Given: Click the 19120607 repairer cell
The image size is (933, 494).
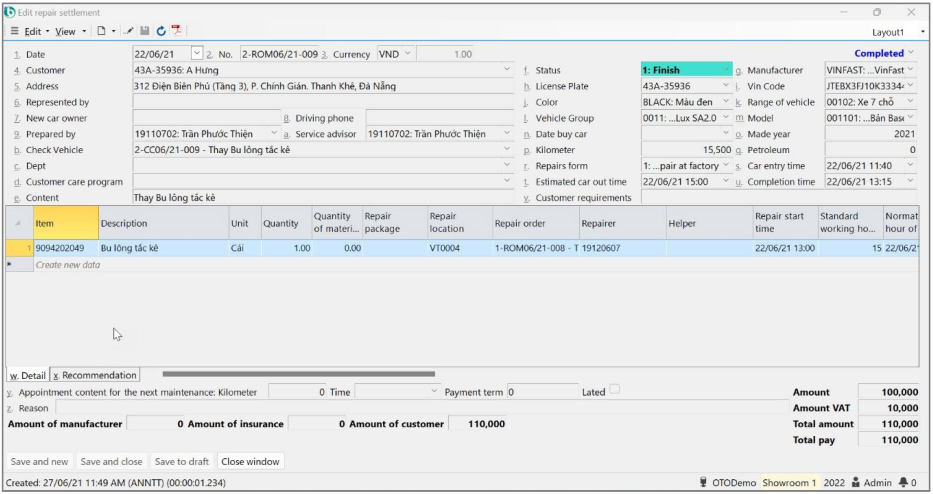Looking at the screenshot, I should click(622, 248).
